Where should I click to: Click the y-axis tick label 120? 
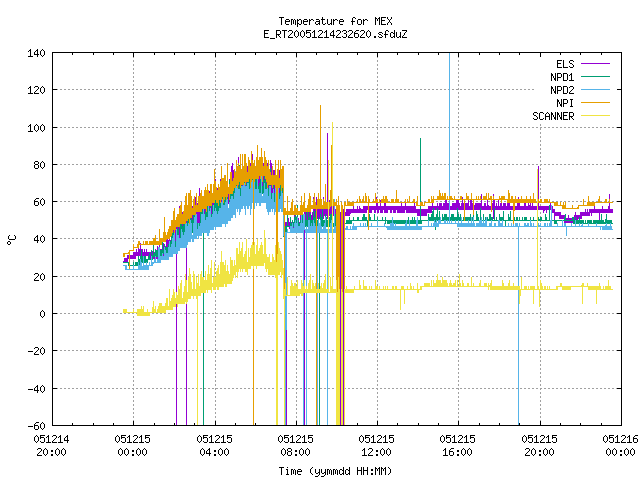coord(36,90)
